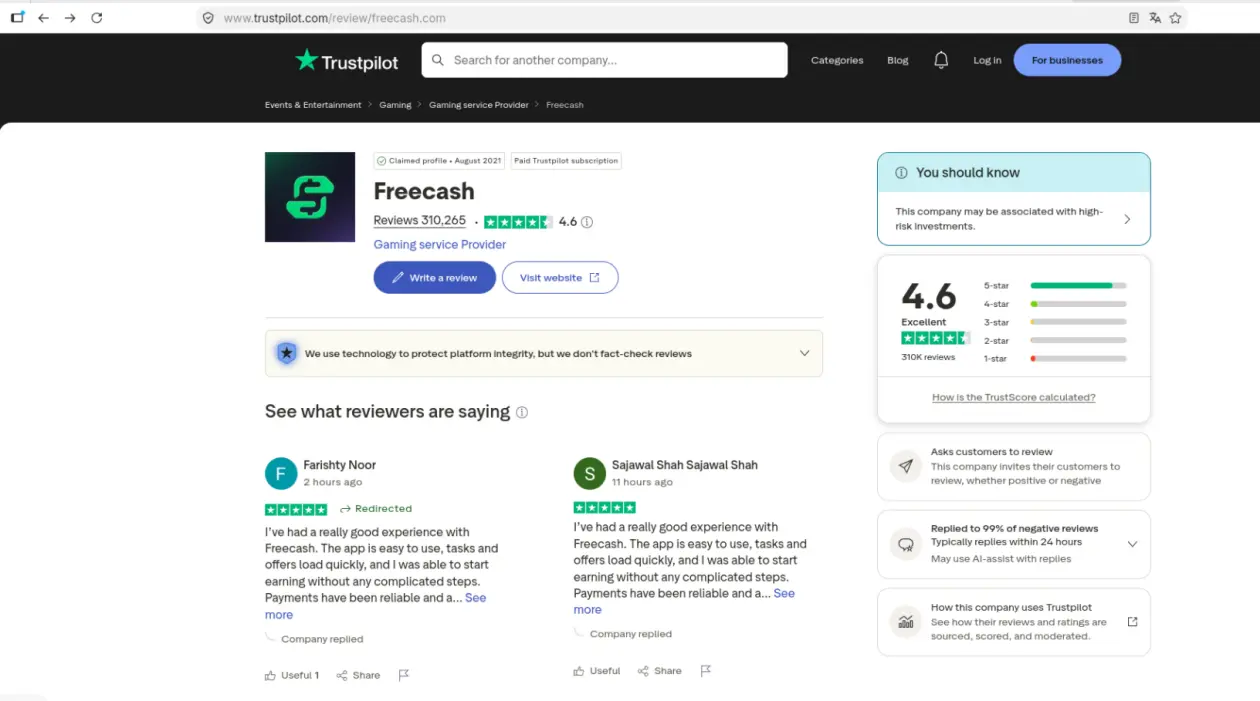Mark Sajawal Shah's review as useful
Screen dimensions: 1260x701
pyautogui.click(x=597, y=671)
